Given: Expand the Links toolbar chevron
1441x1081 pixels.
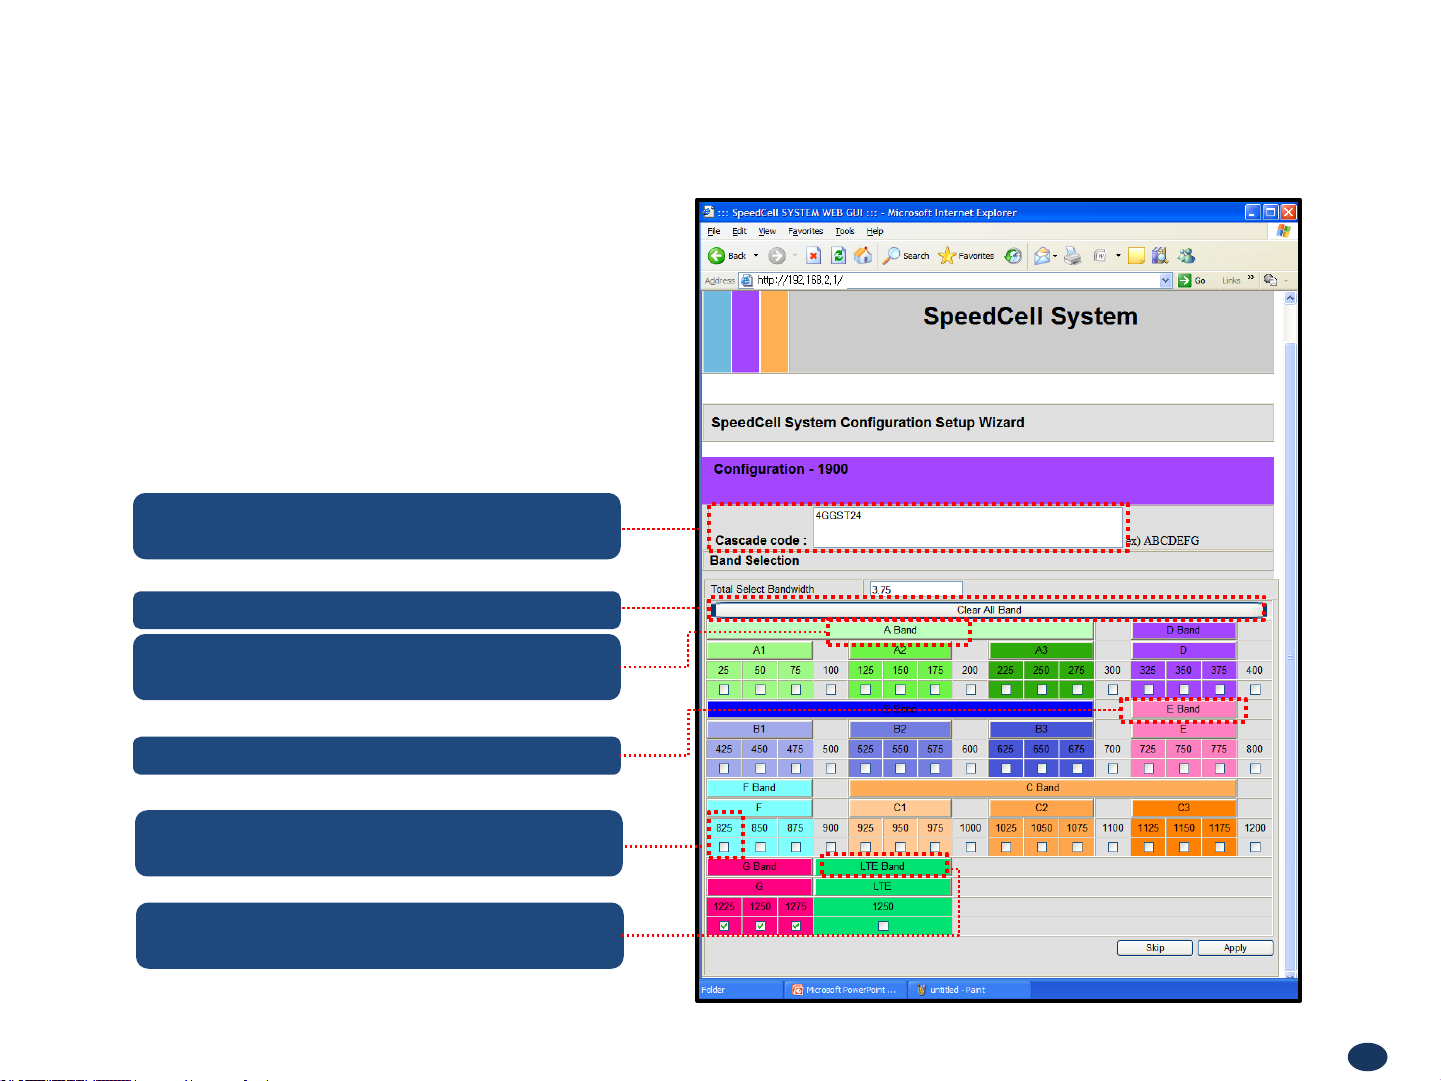Looking at the screenshot, I should pyautogui.click(x=1250, y=280).
